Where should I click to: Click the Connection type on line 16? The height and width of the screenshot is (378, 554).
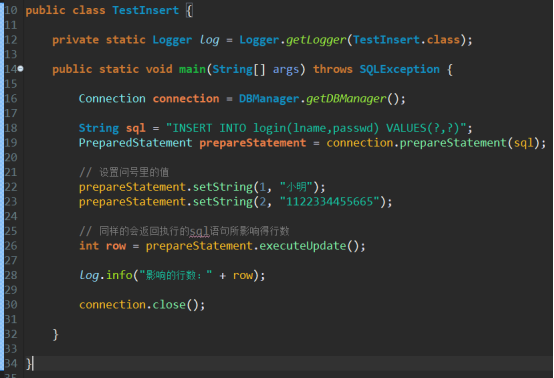tap(112, 99)
